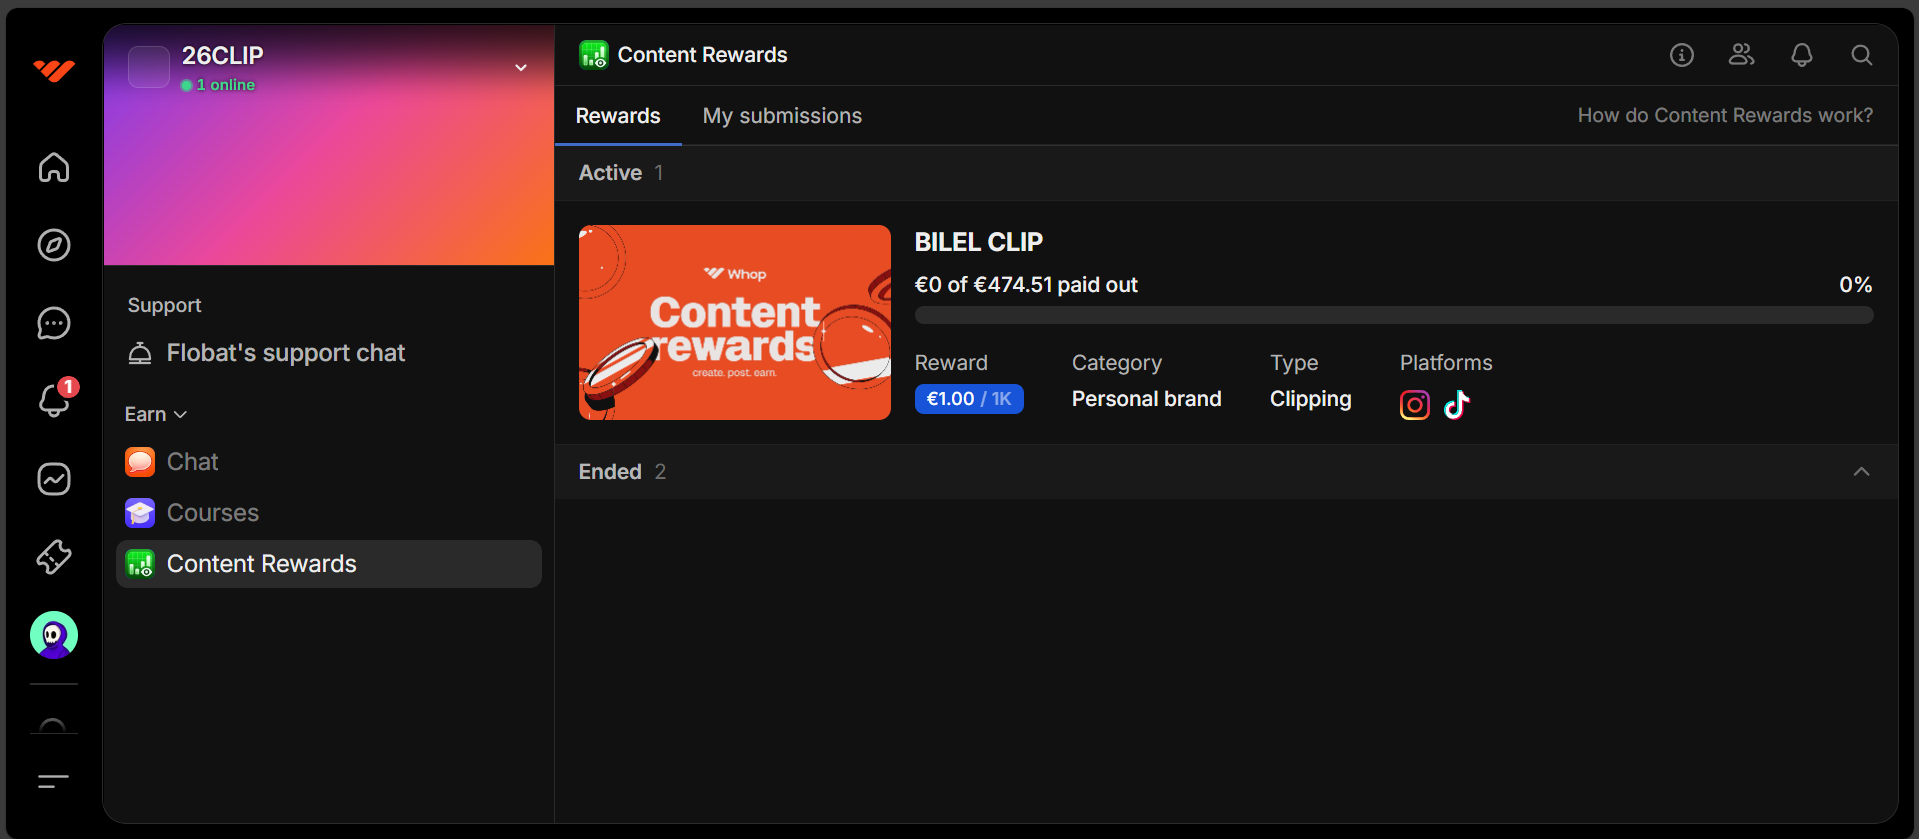Collapse the Ended section chevron
Image resolution: width=1919 pixels, height=839 pixels.
pos(1861,472)
